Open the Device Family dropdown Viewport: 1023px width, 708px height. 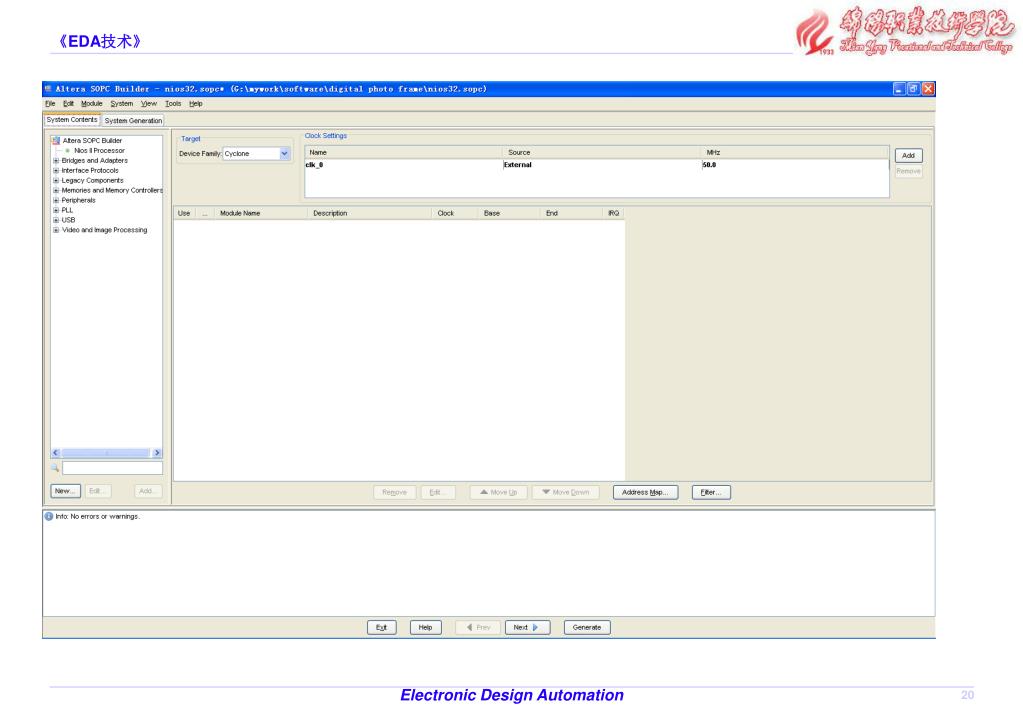284,154
